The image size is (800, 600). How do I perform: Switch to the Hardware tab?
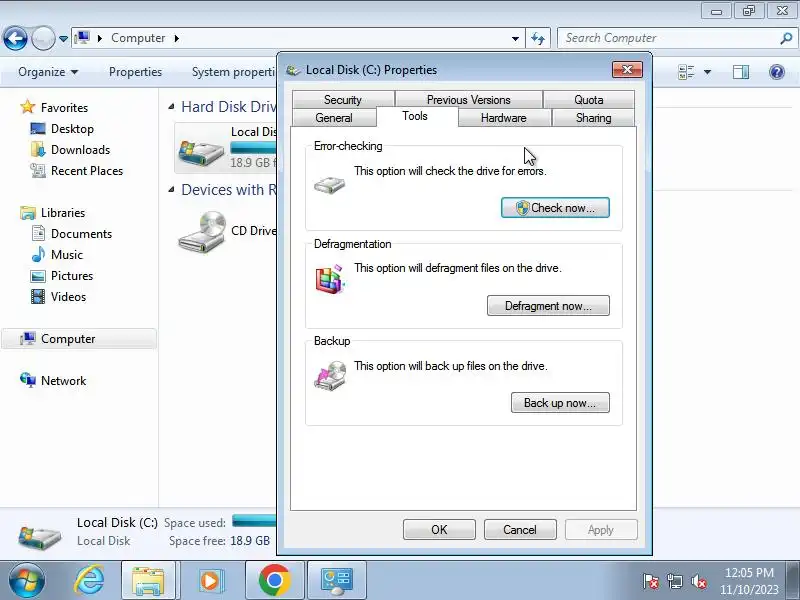pos(504,118)
